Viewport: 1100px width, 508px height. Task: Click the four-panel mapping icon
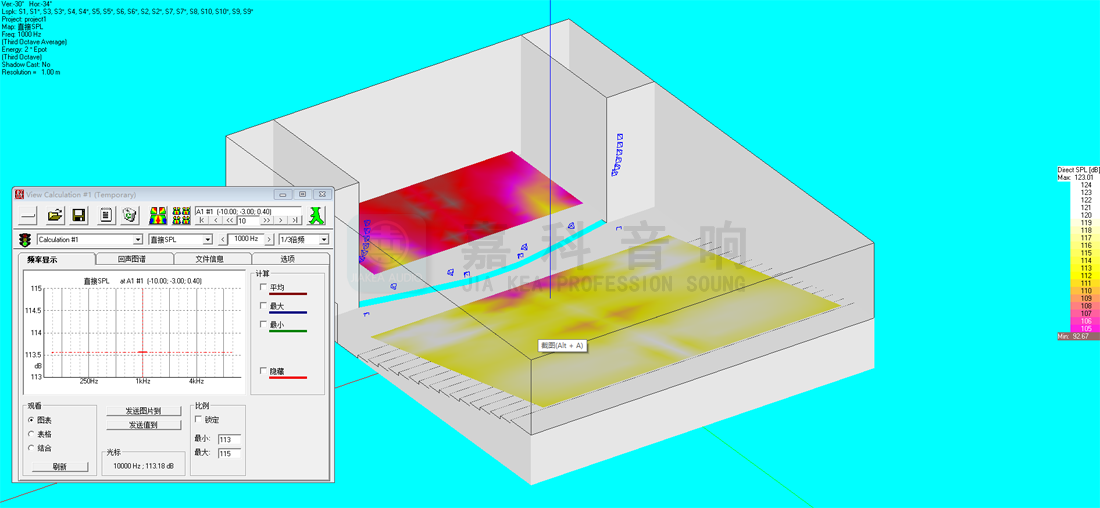(181, 215)
